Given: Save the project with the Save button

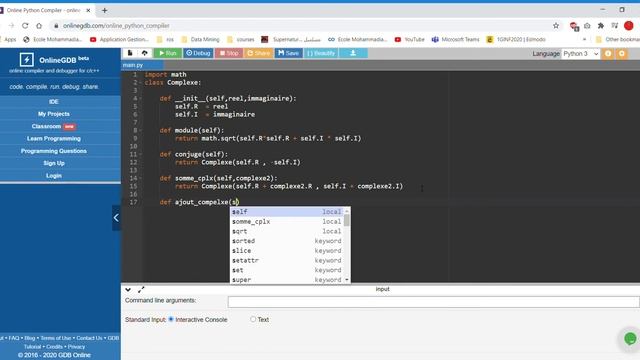Looking at the screenshot, I should coord(289,53).
